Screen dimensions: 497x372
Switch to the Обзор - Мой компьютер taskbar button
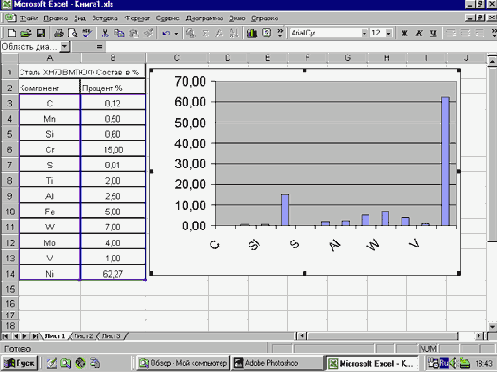coord(183,363)
